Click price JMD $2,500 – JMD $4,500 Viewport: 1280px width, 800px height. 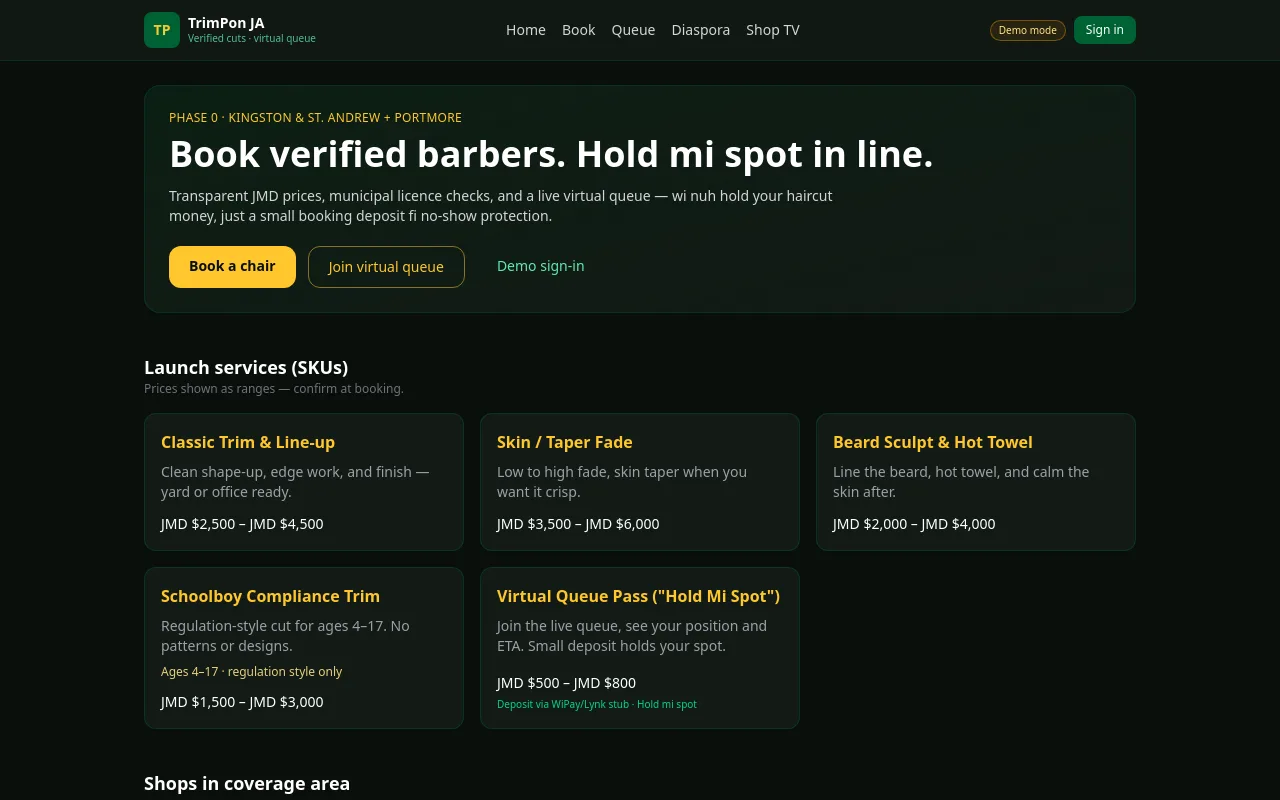tap(242, 524)
